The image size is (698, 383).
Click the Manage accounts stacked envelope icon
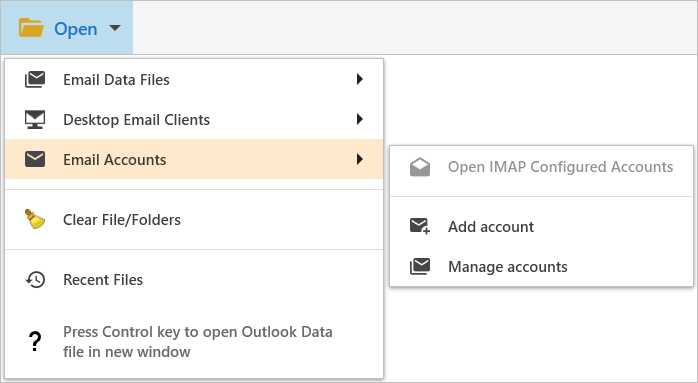point(420,266)
